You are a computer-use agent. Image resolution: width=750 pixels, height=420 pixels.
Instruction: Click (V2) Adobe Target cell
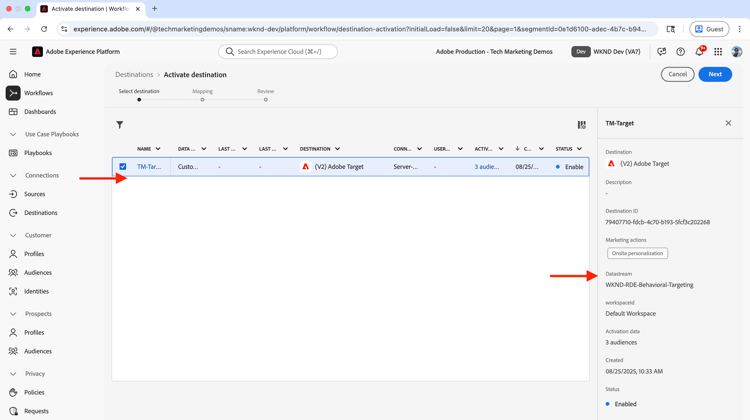339,166
